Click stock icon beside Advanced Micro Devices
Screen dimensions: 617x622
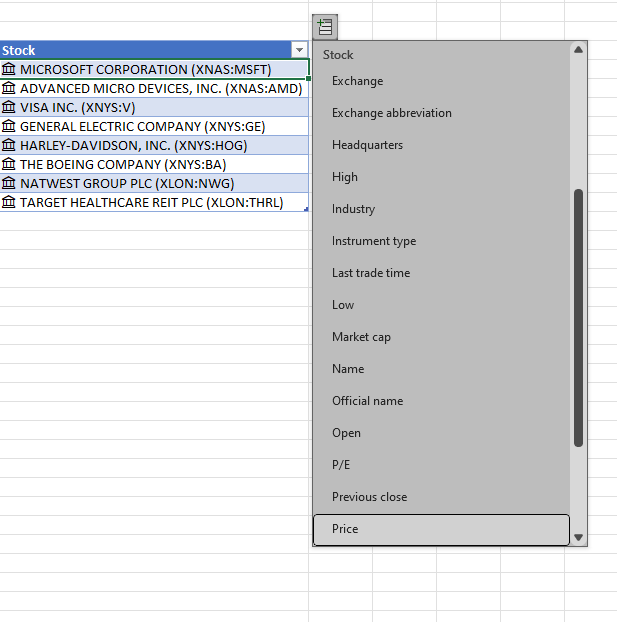(8, 88)
